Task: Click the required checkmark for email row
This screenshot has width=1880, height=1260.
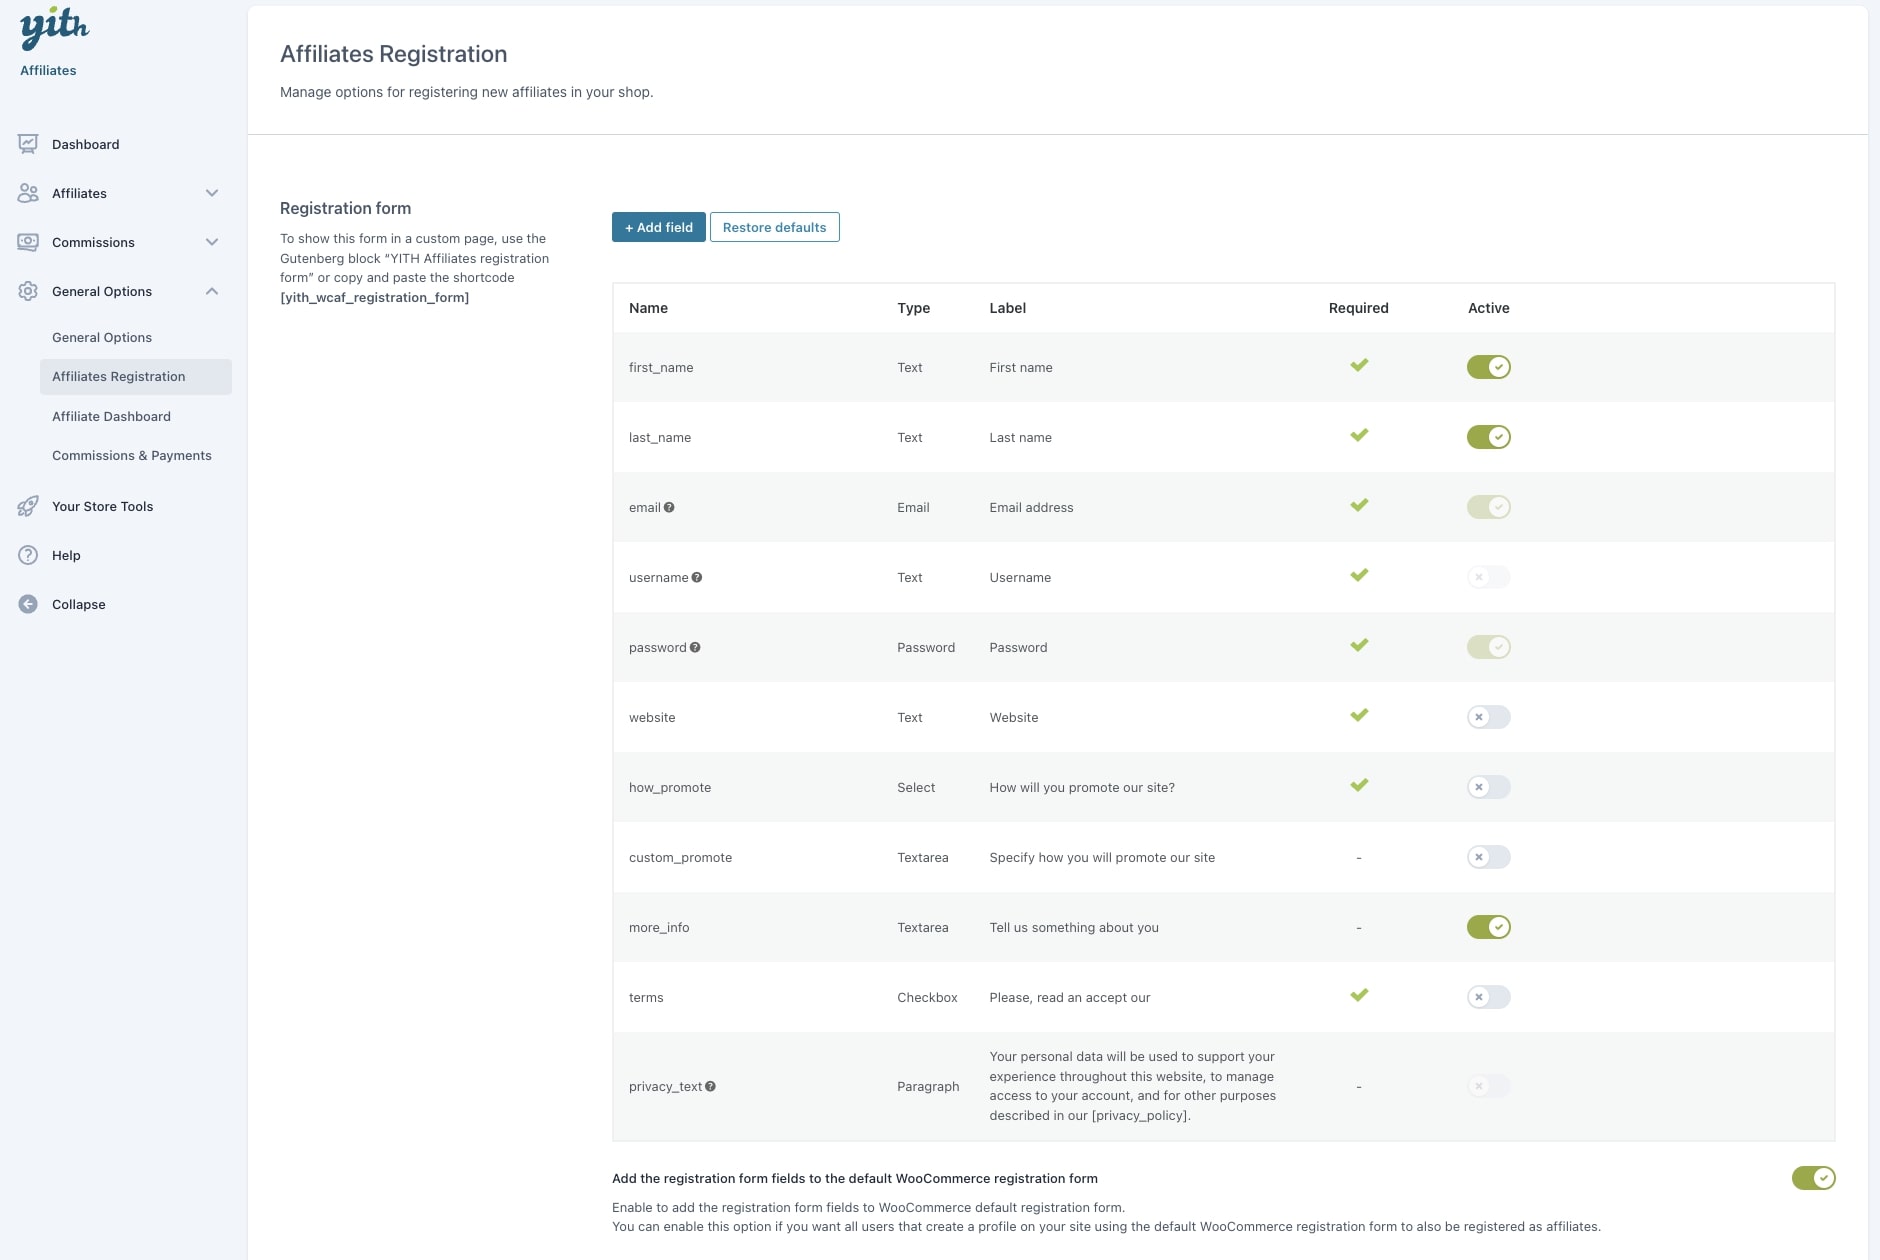Action: click(1359, 505)
